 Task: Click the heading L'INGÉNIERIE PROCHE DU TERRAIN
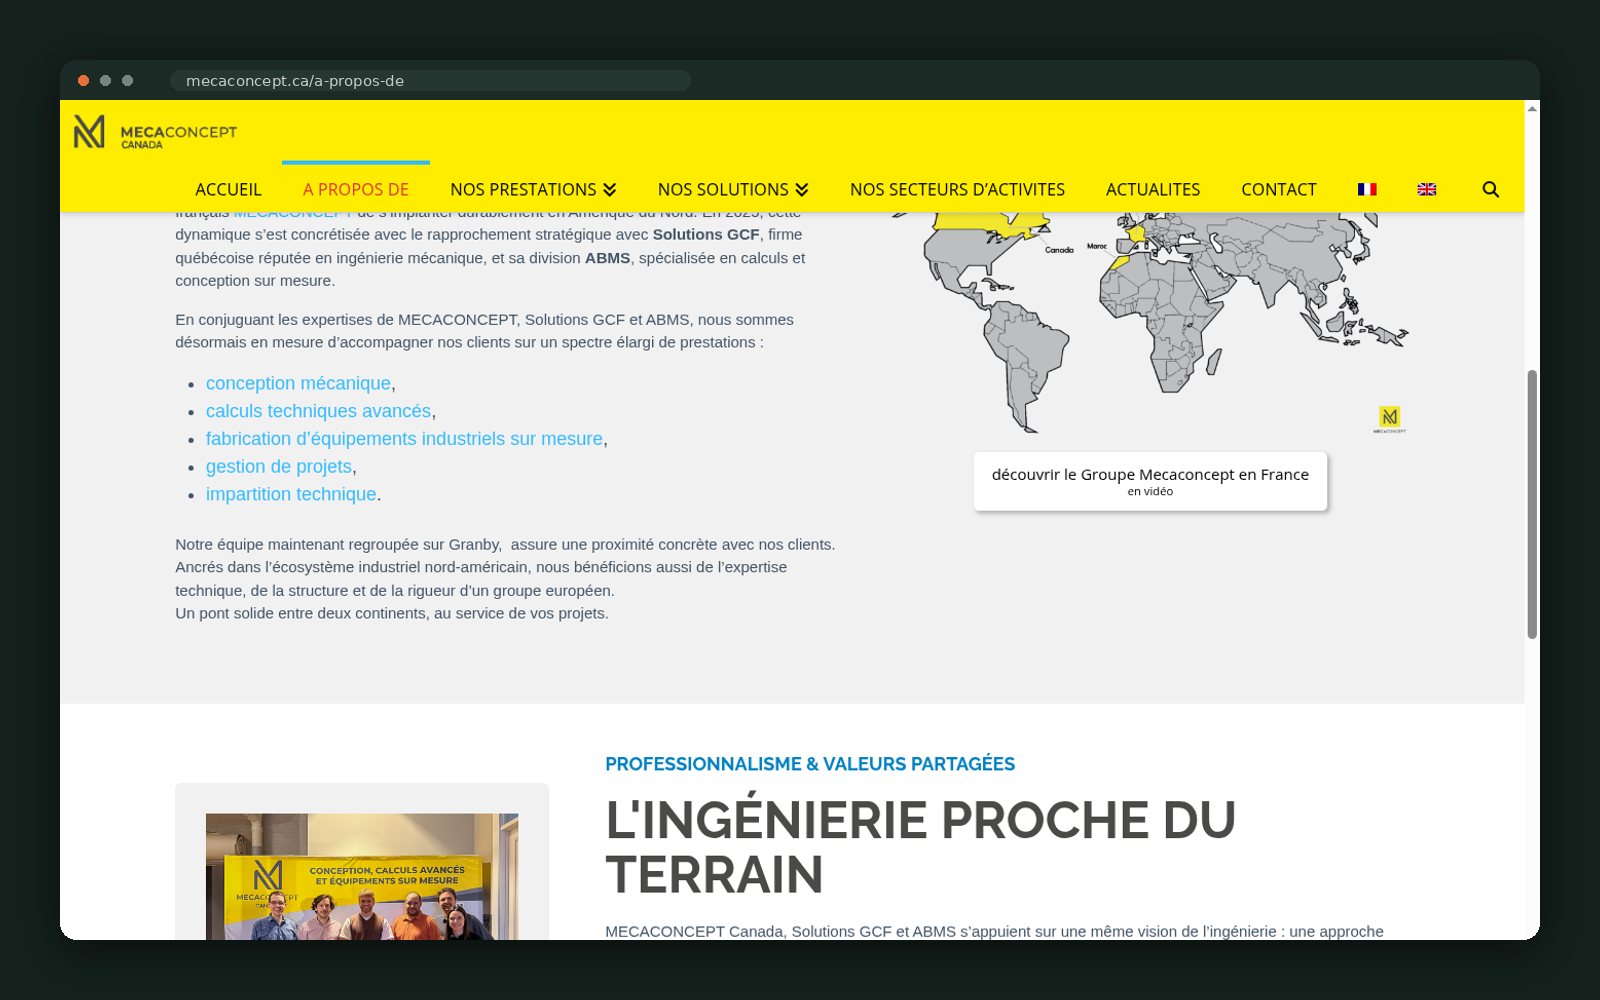pyautogui.click(x=920, y=847)
